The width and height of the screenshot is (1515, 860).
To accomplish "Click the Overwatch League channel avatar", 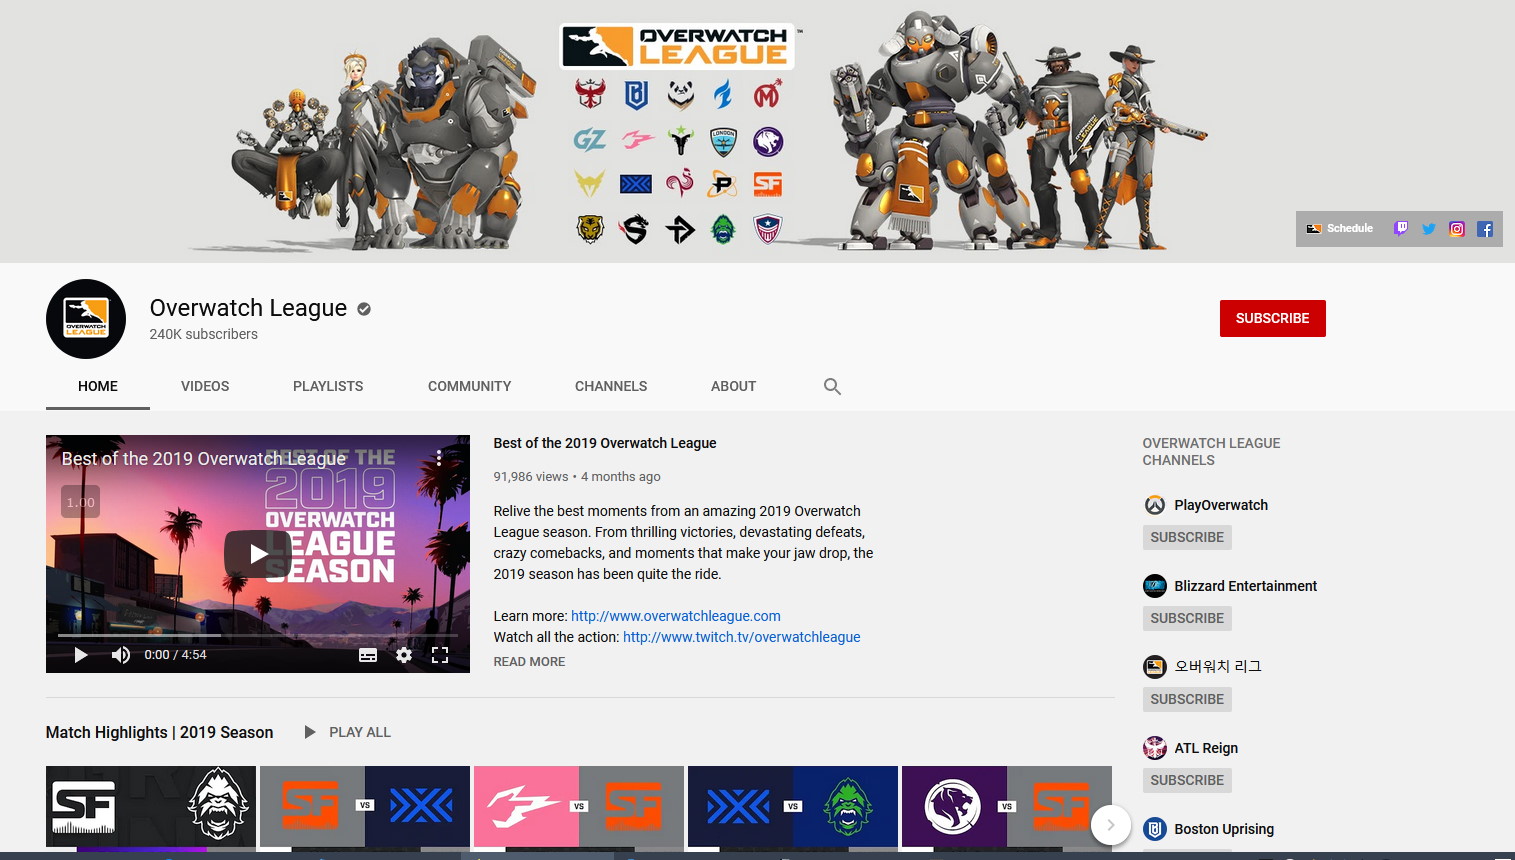I will pos(86,319).
